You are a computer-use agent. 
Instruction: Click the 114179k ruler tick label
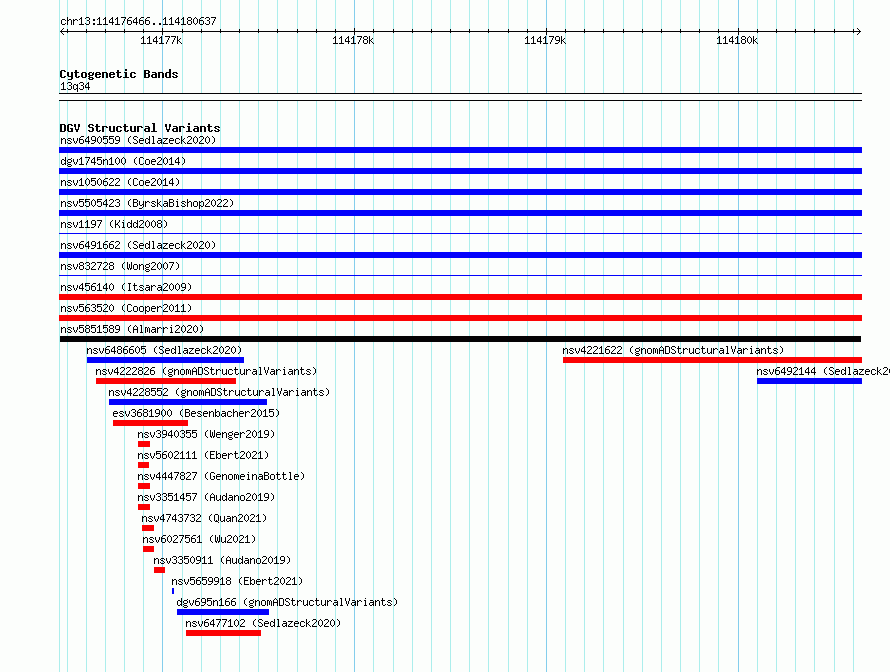pyautogui.click(x=545, y=40)
